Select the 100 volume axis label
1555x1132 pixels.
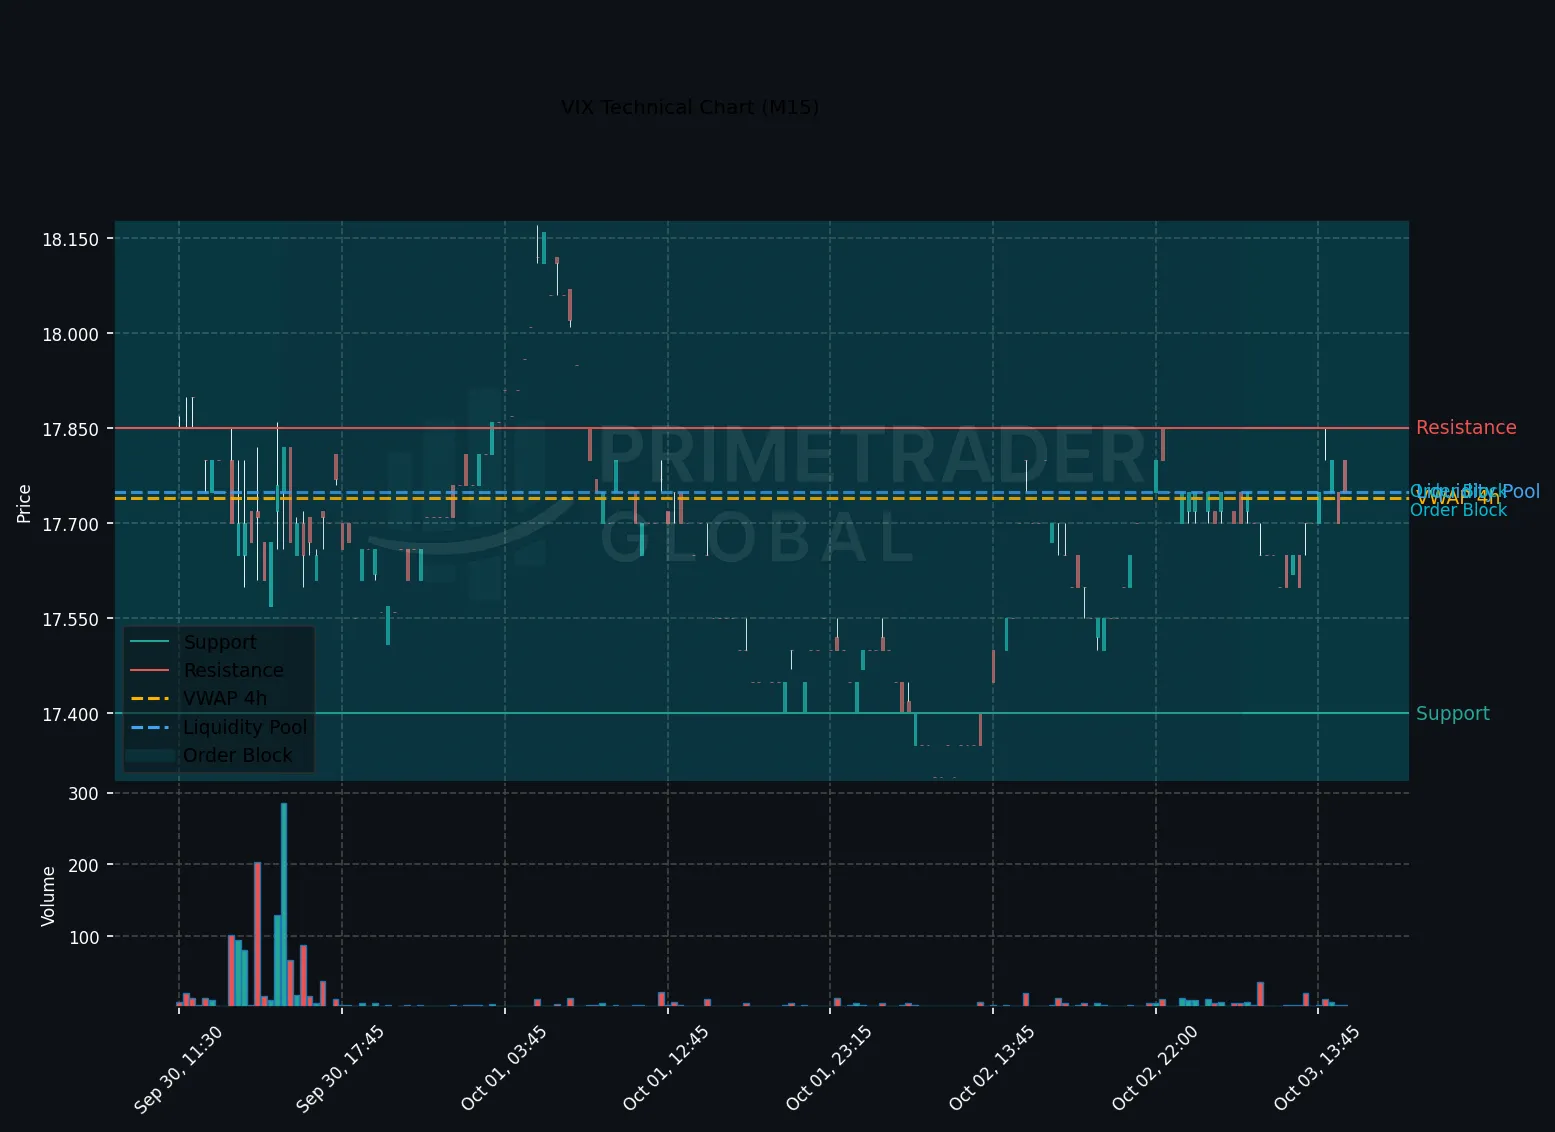(x=84, y=937)
